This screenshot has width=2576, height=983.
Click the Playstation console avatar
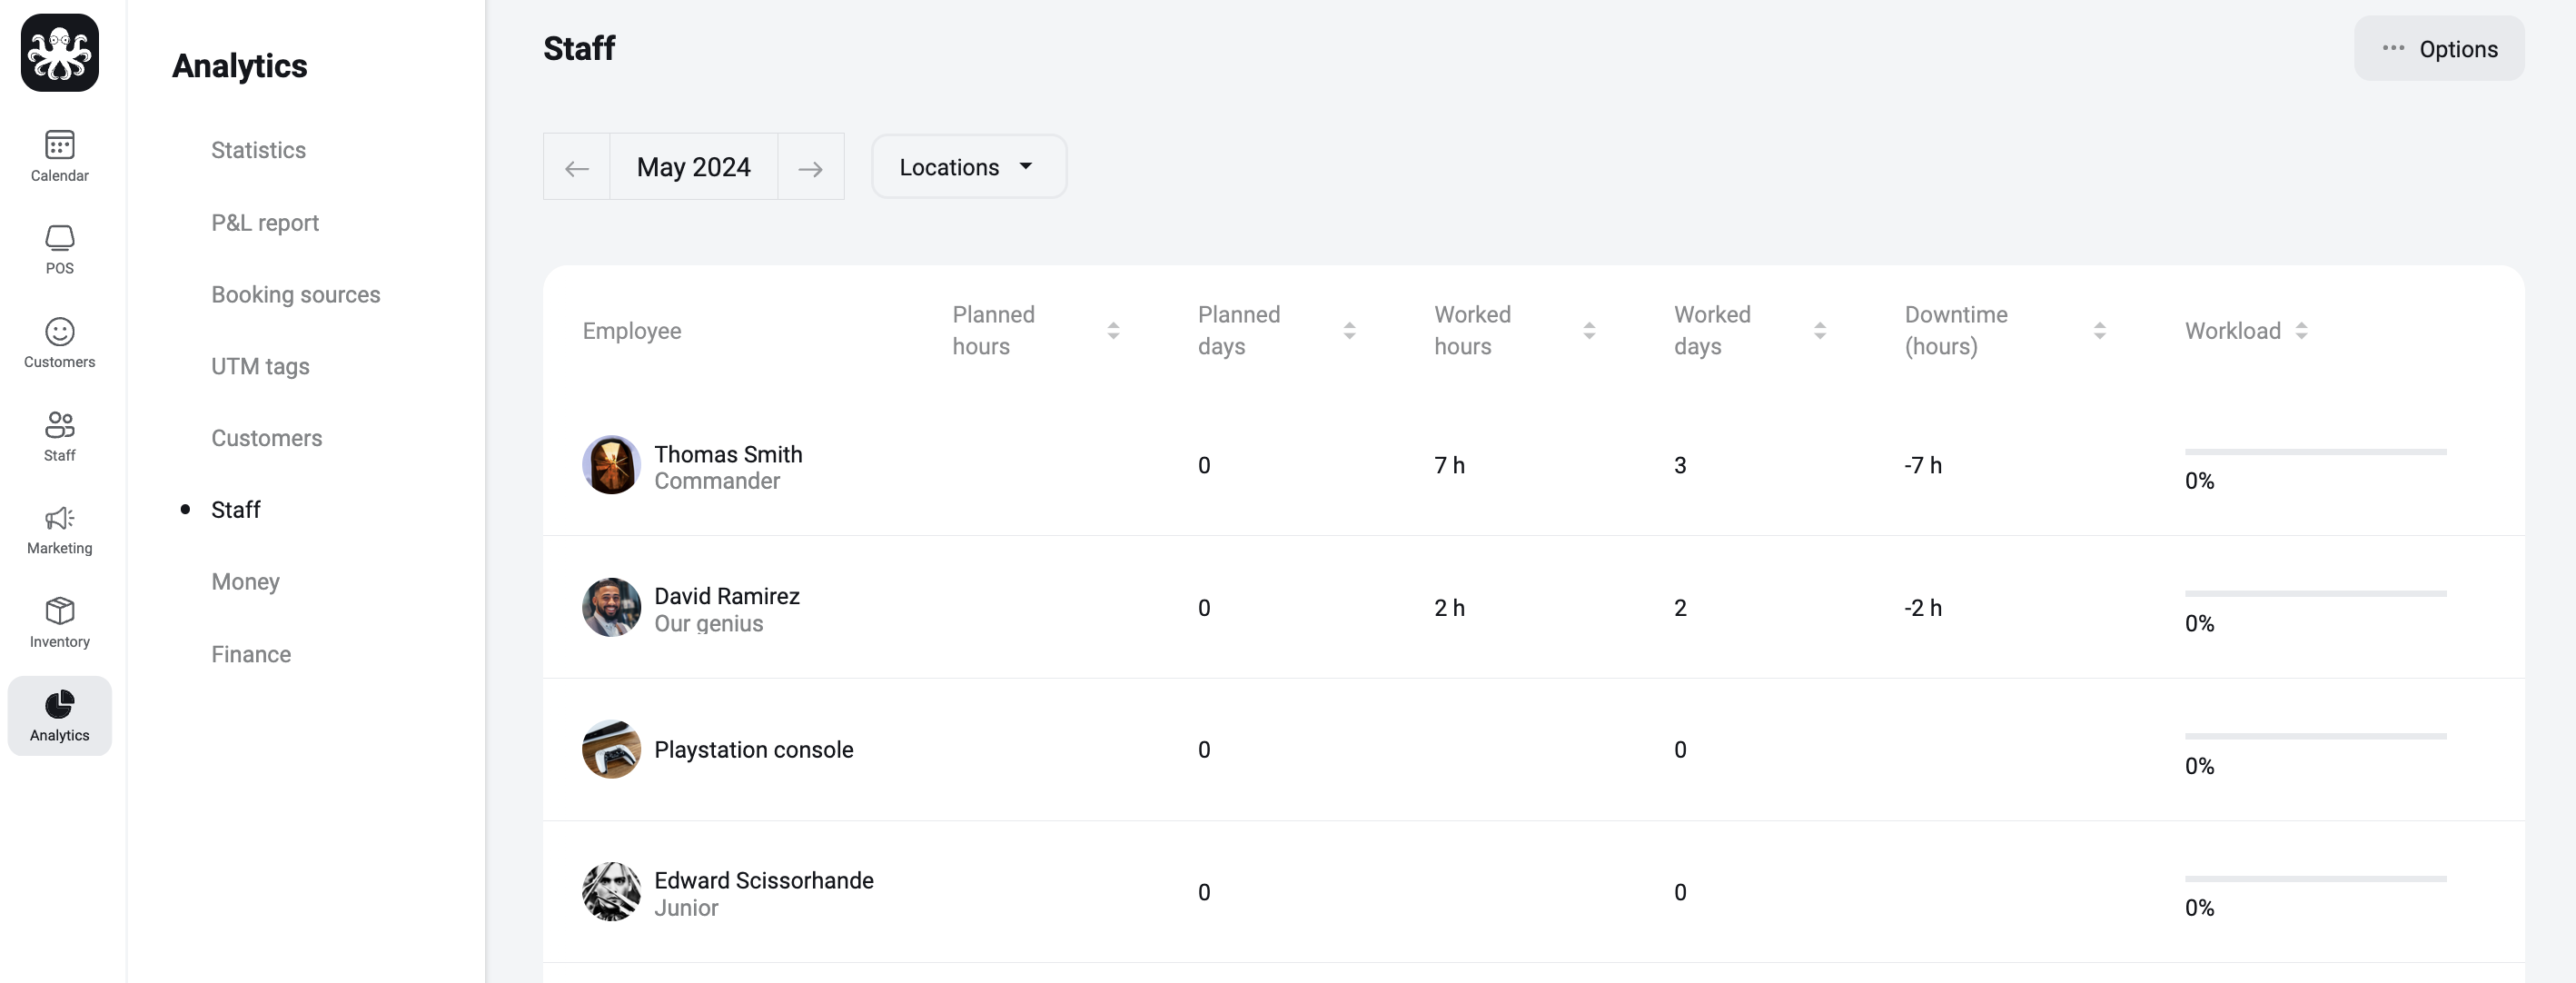coord(611,749)
